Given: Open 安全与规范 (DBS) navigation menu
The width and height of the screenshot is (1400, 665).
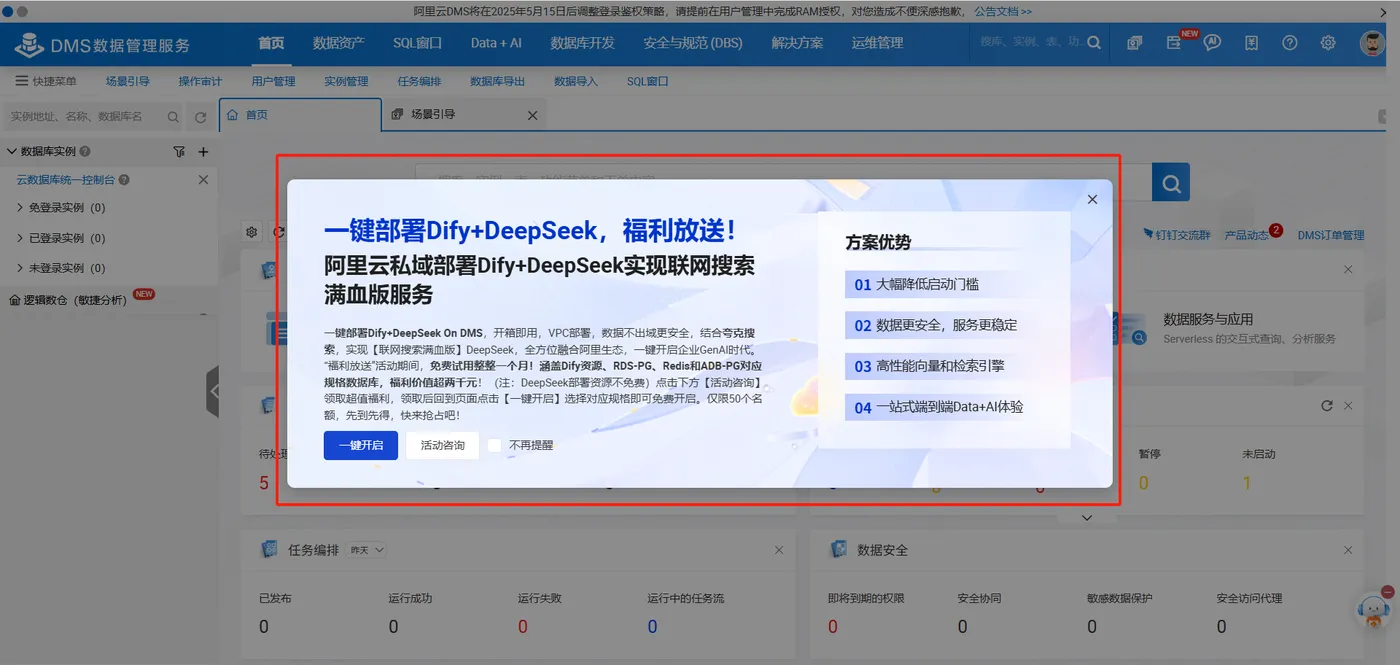Looking at the screenshot, I should coord(693,43).
